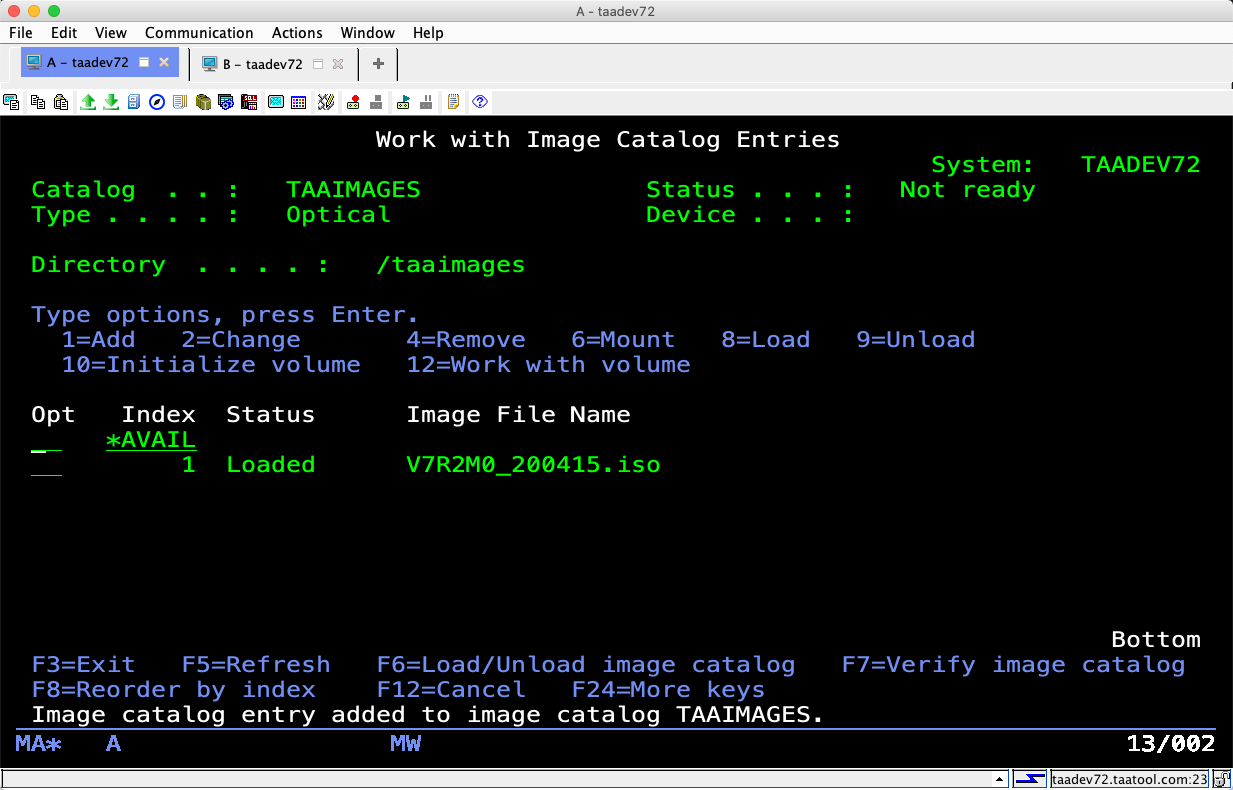Click the blue question mark help icon

tap(480, 101)
